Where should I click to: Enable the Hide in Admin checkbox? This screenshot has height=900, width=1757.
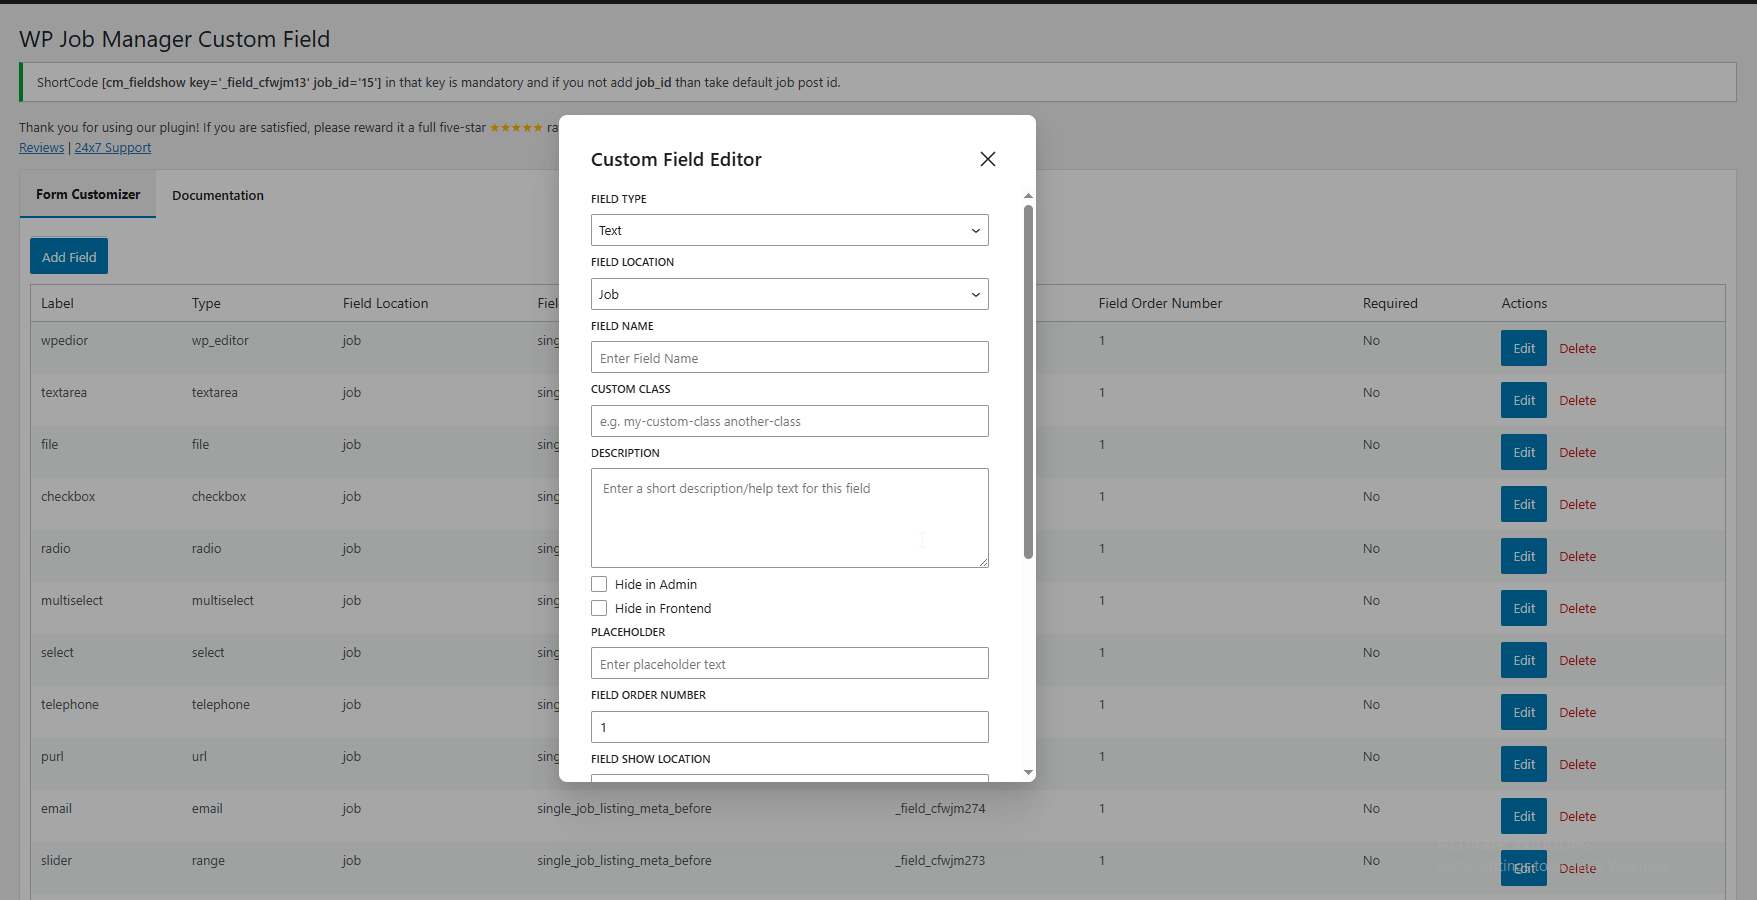[599, 584]
